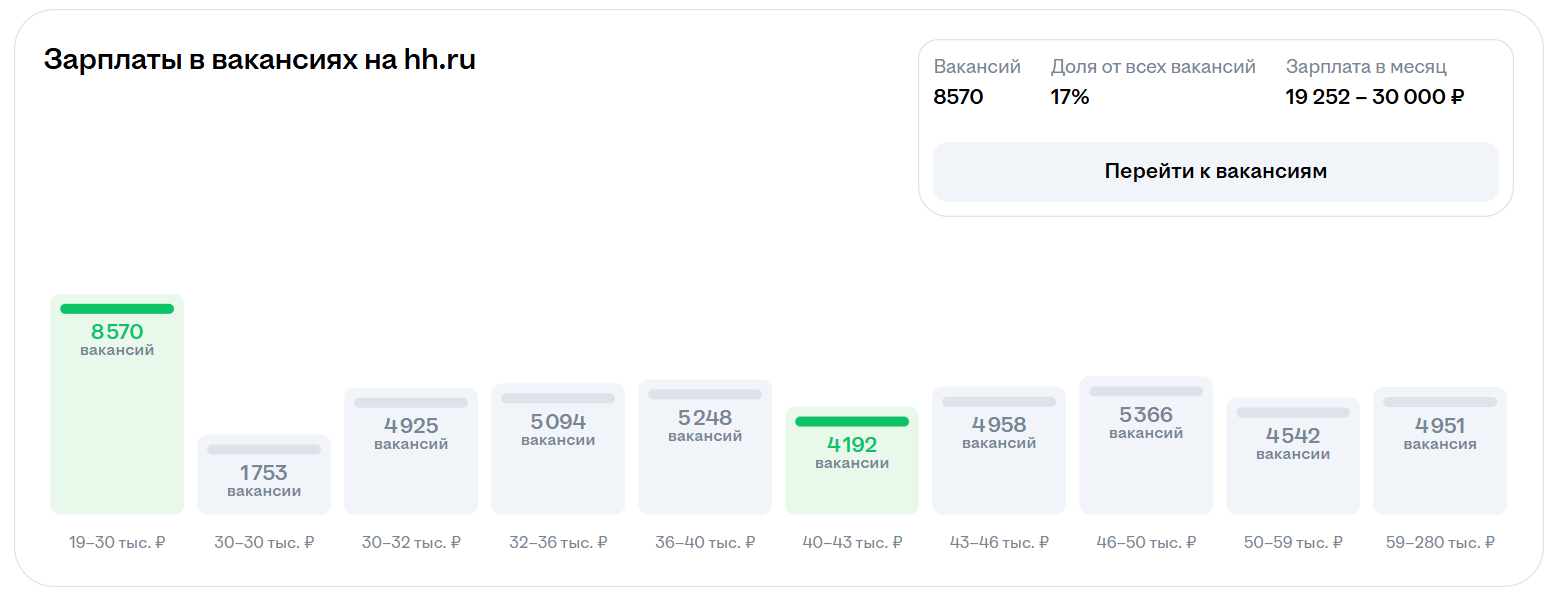Select the 8570 вакансий salary bar
The image size is (1557, 596).
click(x=117, y=404)
